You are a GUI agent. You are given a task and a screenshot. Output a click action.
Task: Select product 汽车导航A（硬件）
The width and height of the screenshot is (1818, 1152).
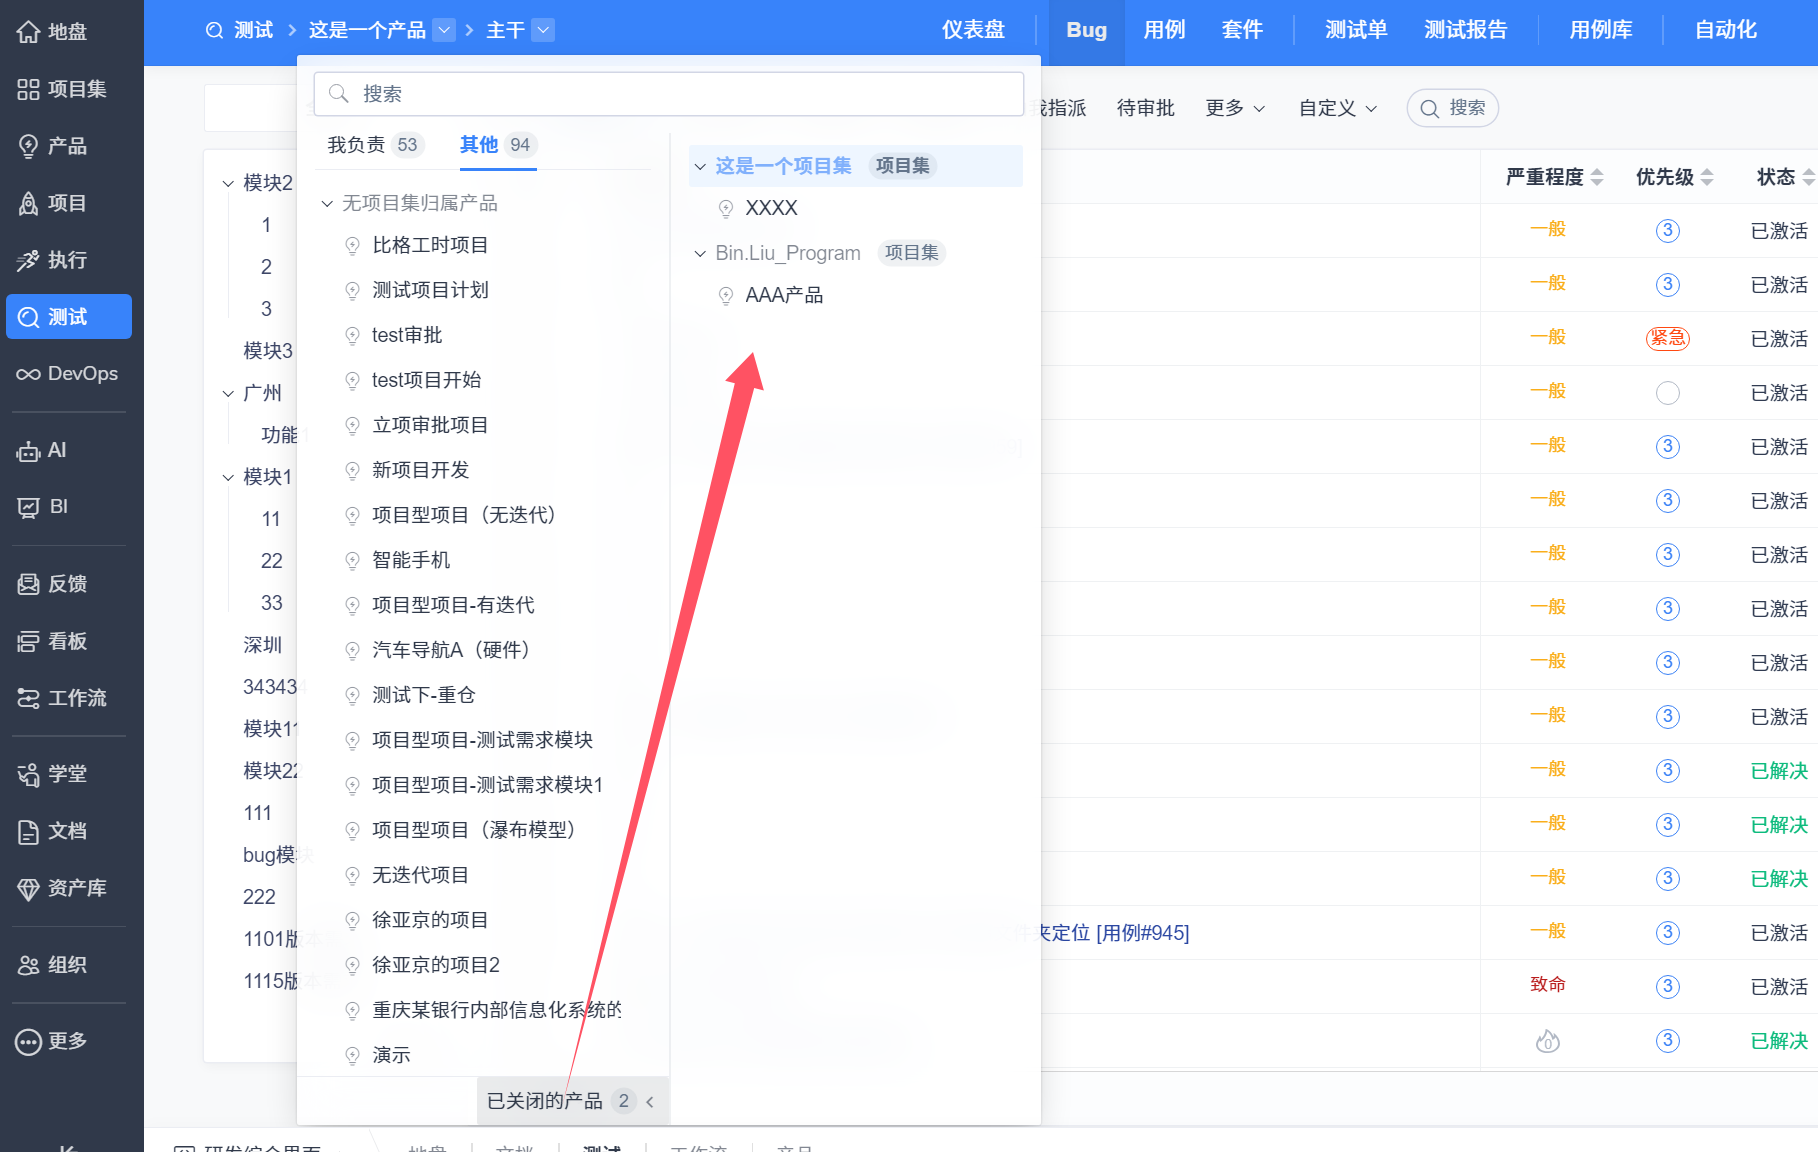click(x=454, y=650)
